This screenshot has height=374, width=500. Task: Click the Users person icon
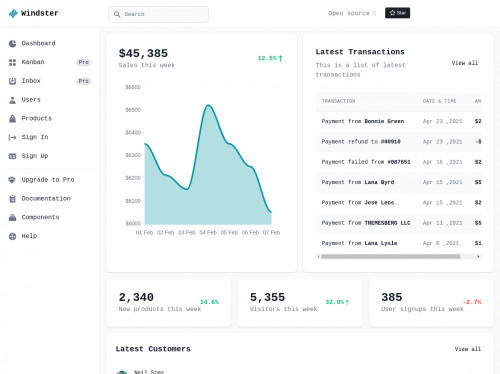click(x=12, y=100)
